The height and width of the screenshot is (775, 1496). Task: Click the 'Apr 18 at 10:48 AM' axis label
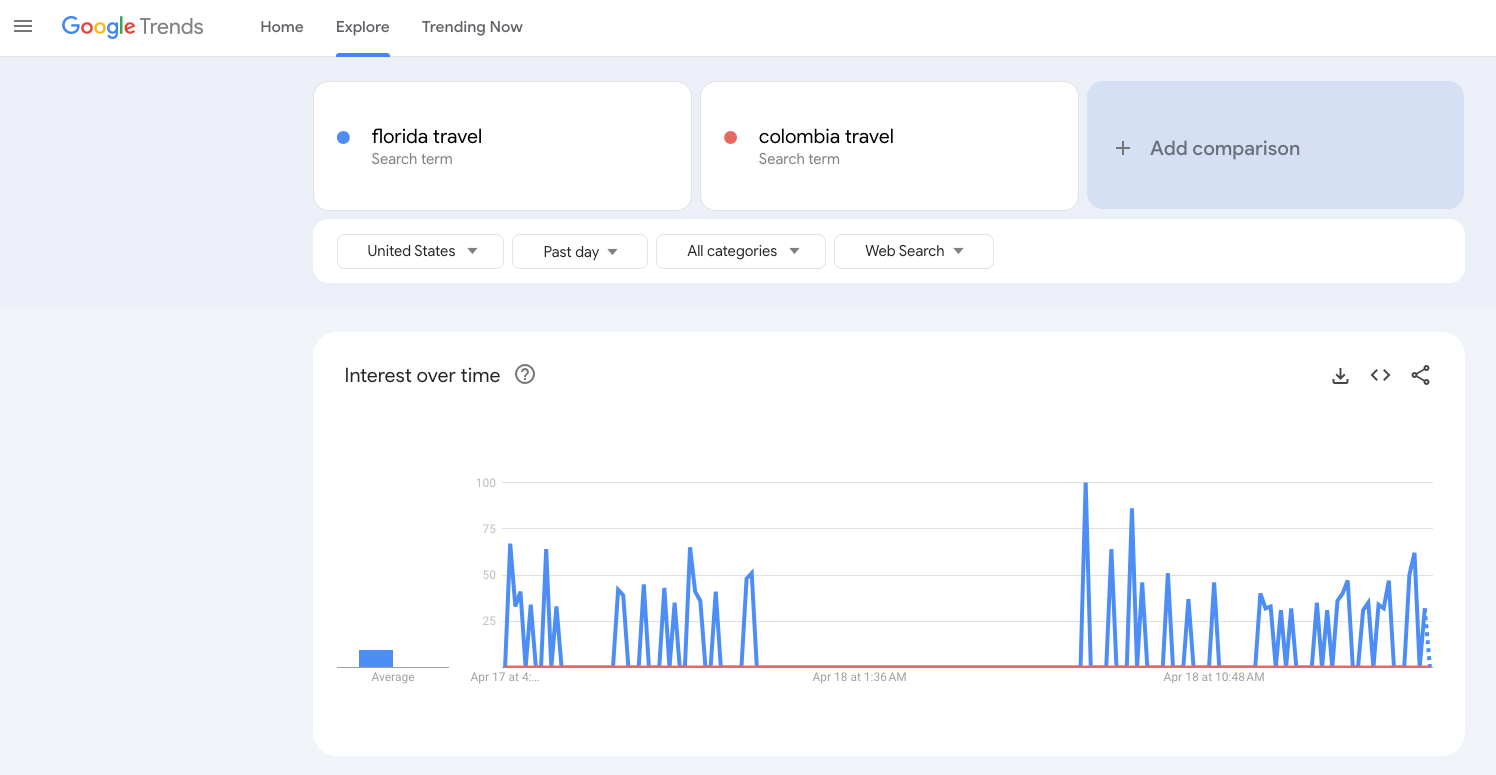(1214, 677)
